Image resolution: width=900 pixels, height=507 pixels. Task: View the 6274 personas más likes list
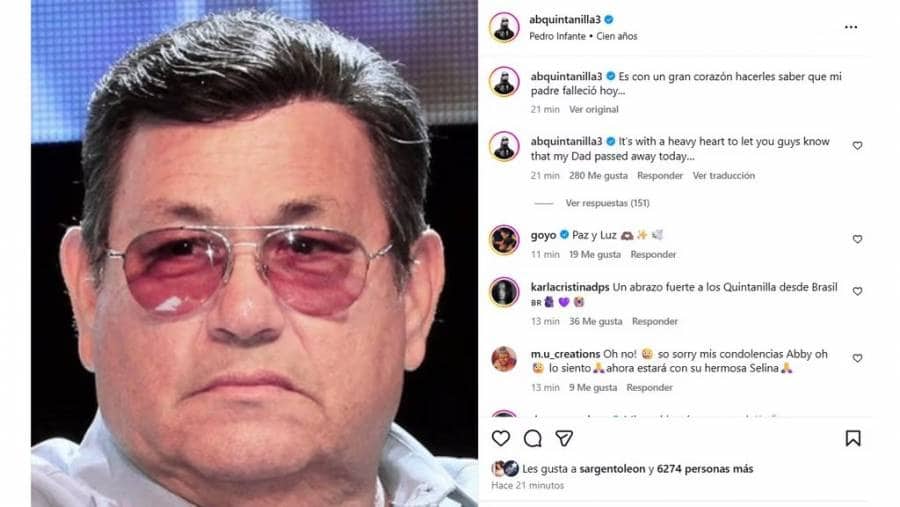pos(705,469)
